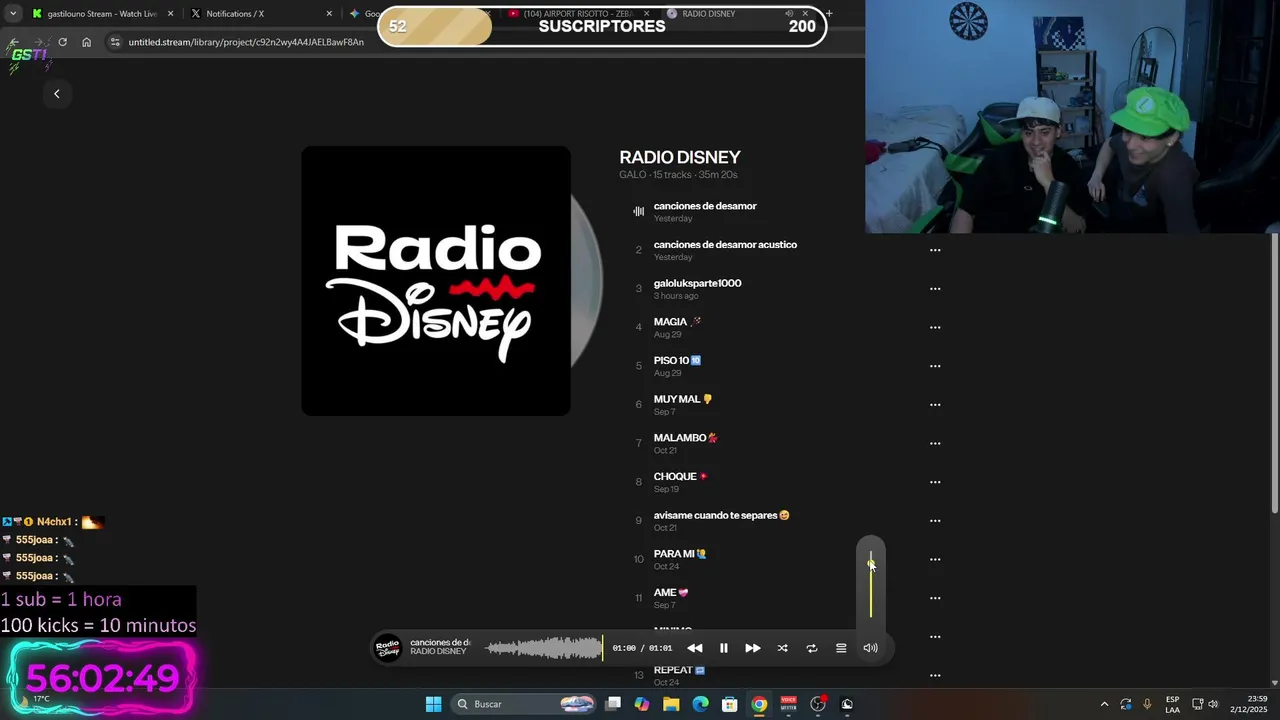1280x720 pixels.
Task: Show hidden system tray icons
Action: coord(1104,704)
